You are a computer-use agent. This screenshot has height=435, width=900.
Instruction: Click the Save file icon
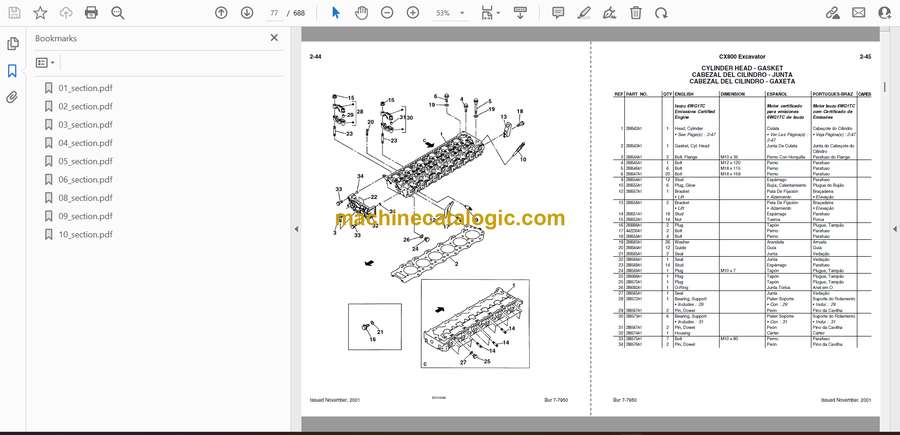[x=14, y=13]
